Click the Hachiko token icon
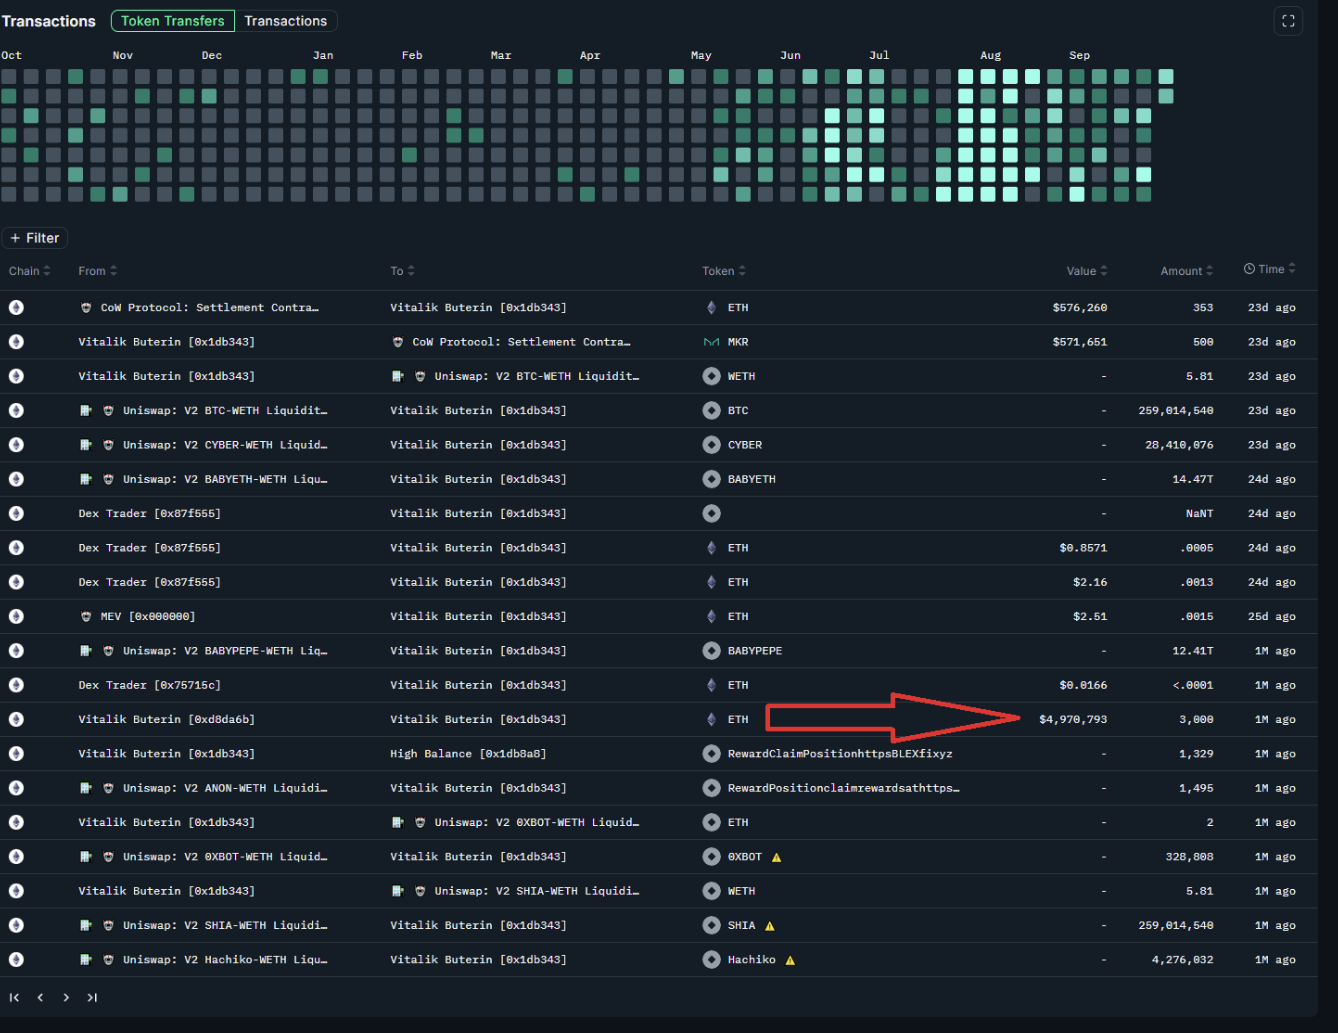This screenshot has width=1338, height=1033. pyautogui.click(x=711, y=959)
